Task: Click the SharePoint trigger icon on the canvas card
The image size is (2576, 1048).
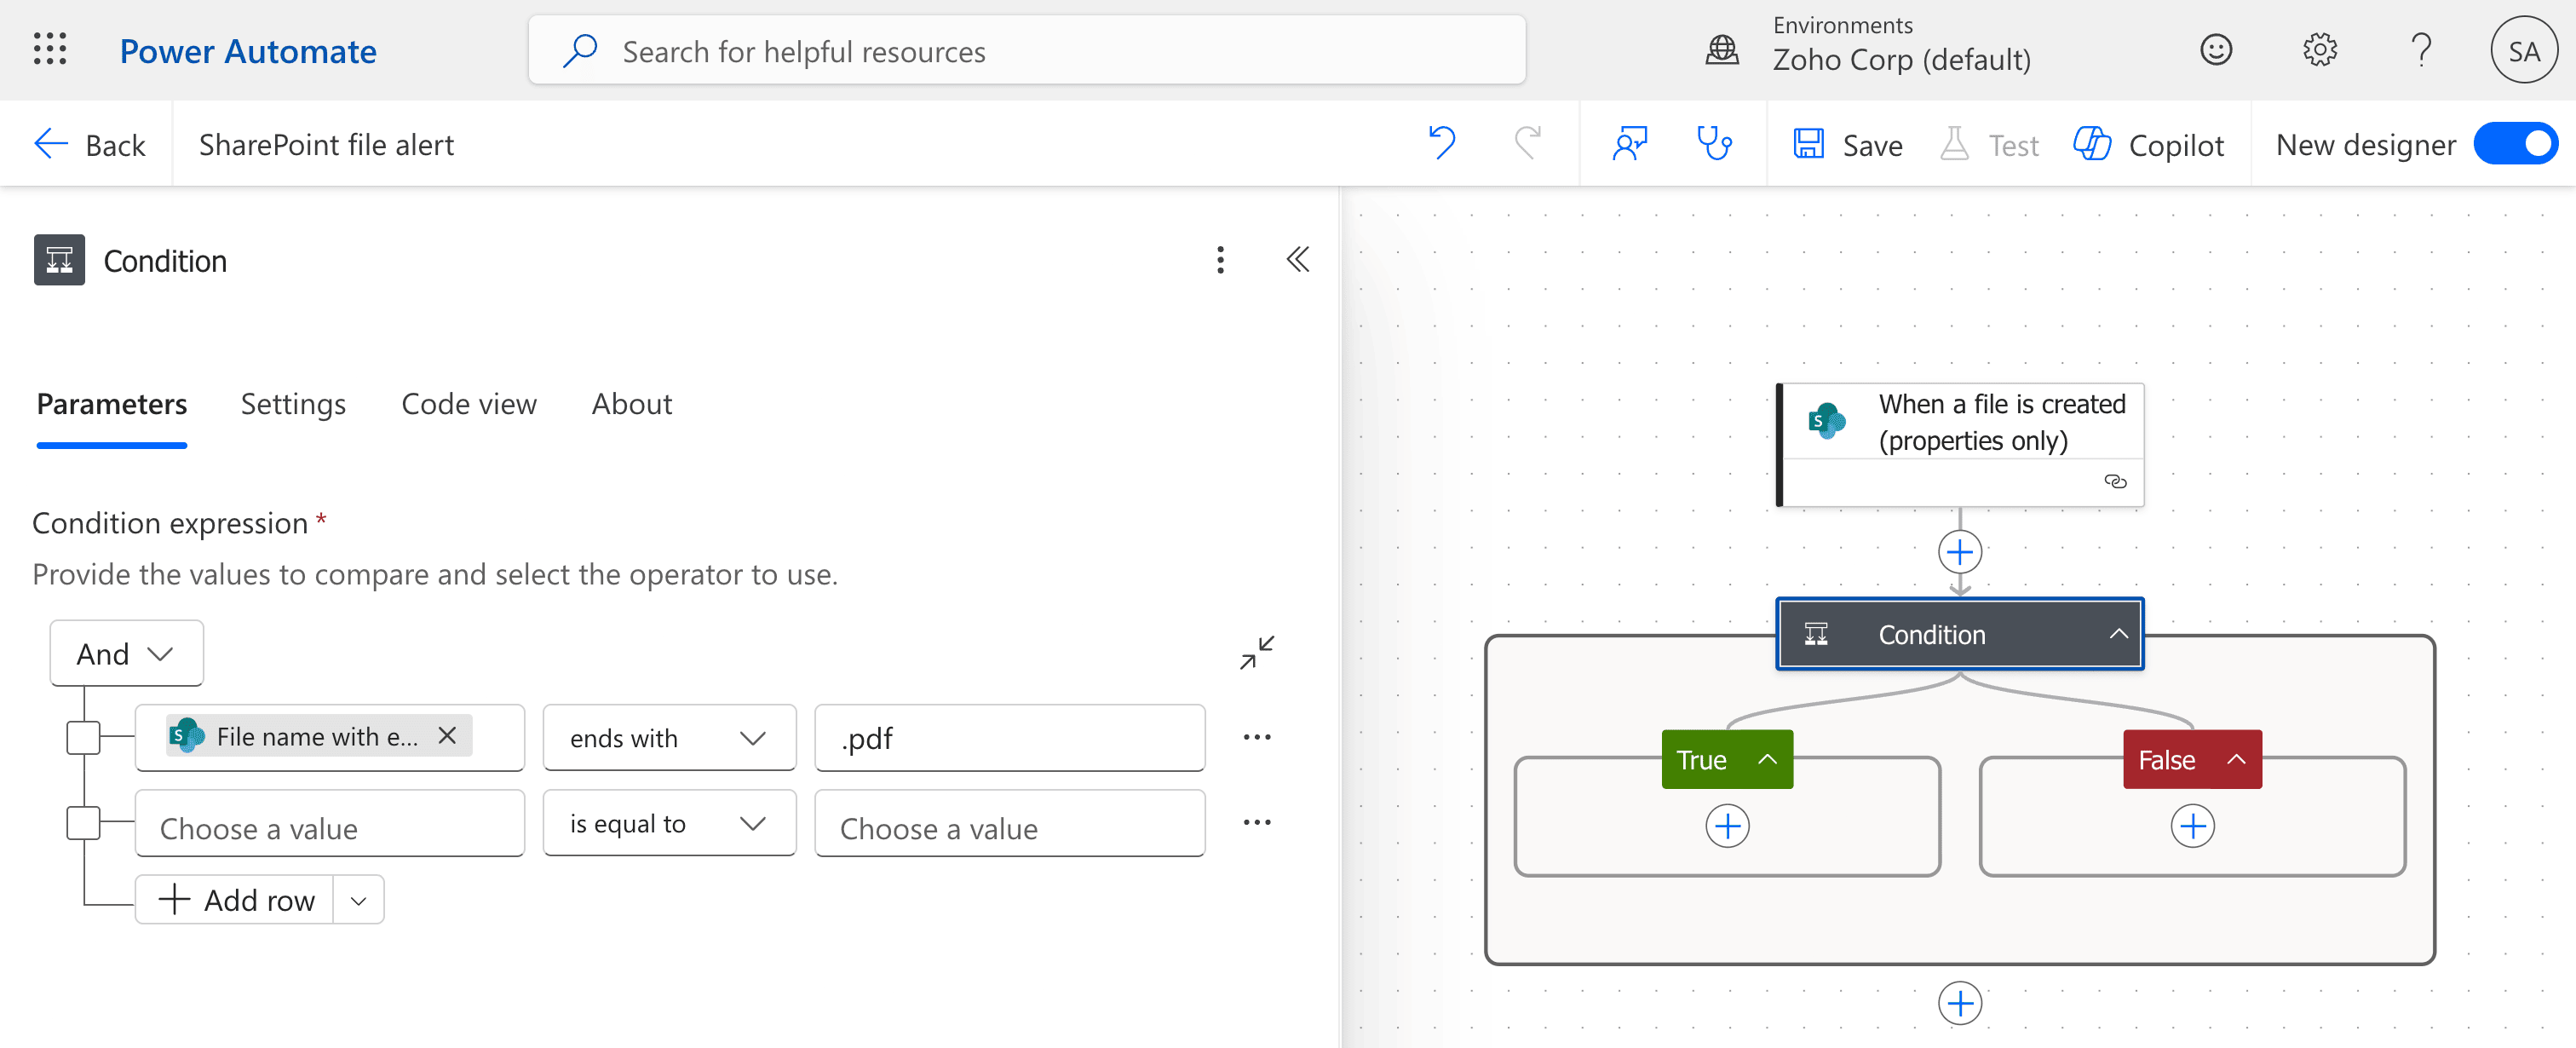Action: (1829, 421)
